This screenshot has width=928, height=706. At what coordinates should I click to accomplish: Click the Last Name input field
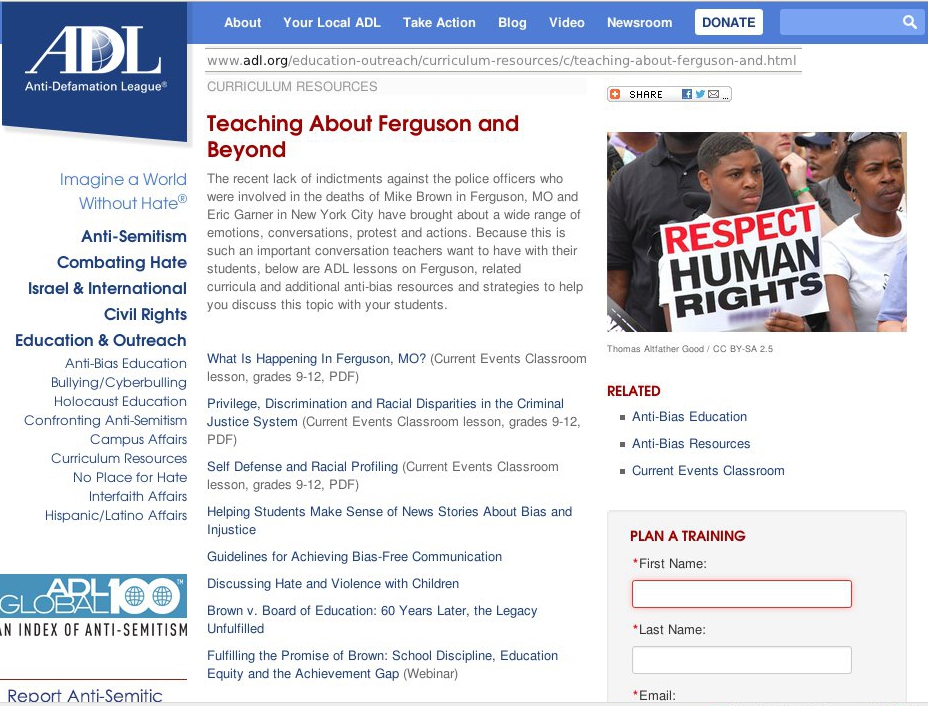click(x=742, y=660)
